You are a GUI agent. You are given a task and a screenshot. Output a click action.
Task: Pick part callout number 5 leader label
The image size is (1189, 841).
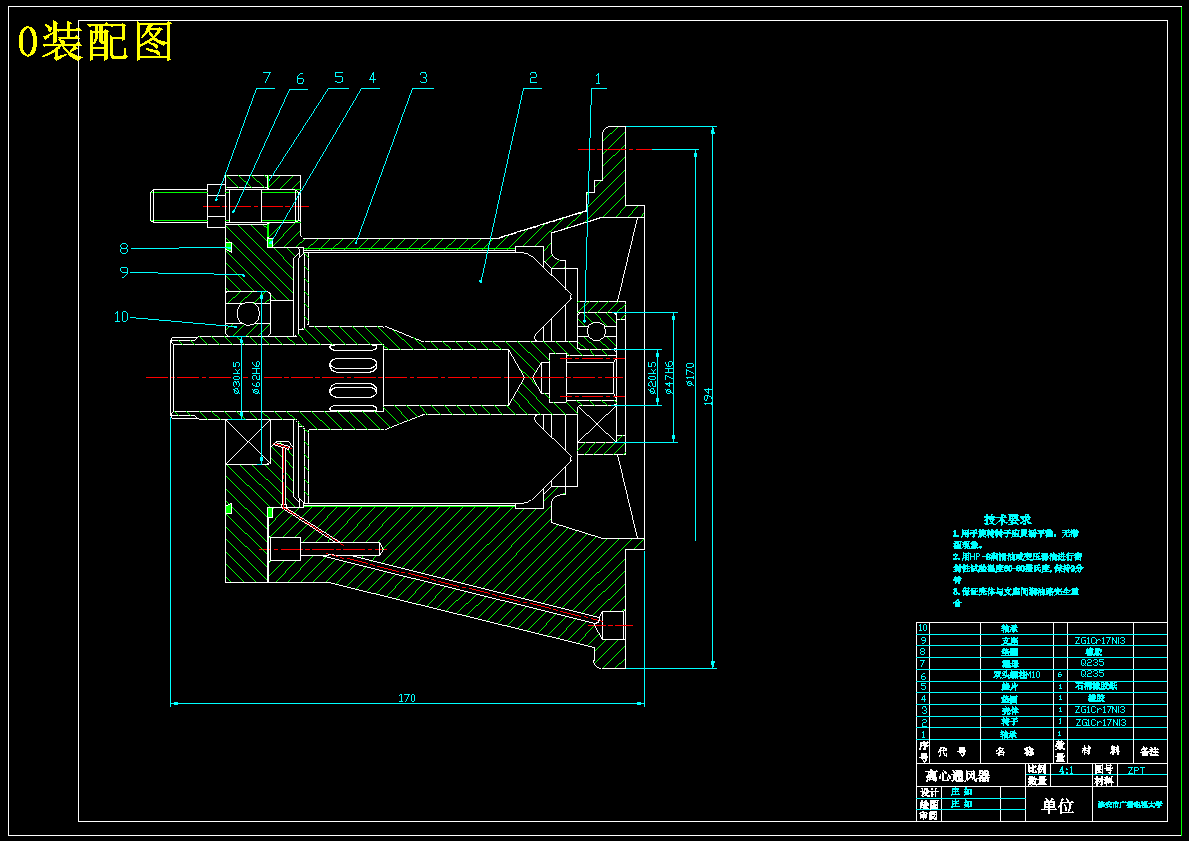pos(339,77)
